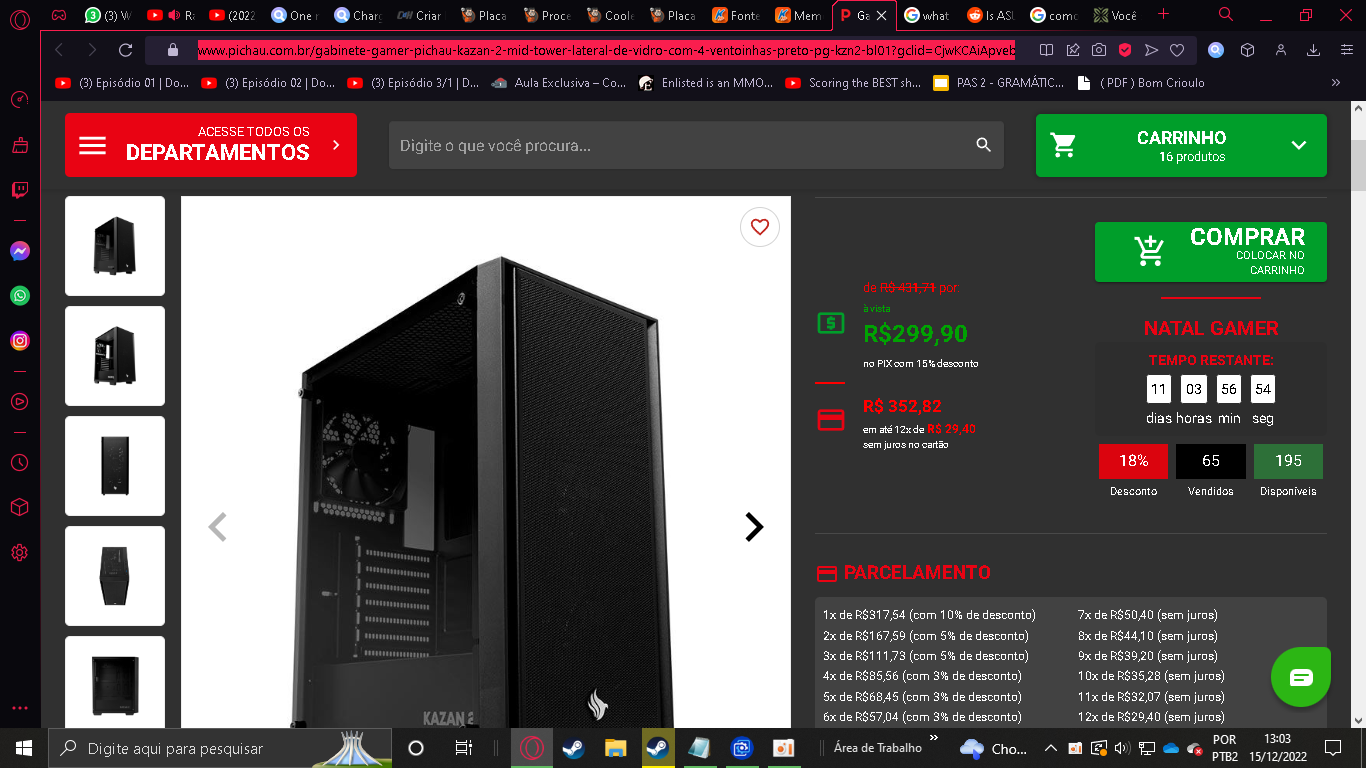This screenshot has height=768, width=1366.
Task: Open bookmark 'Enlisted is an MMO...'
Action: click(708, 83)
